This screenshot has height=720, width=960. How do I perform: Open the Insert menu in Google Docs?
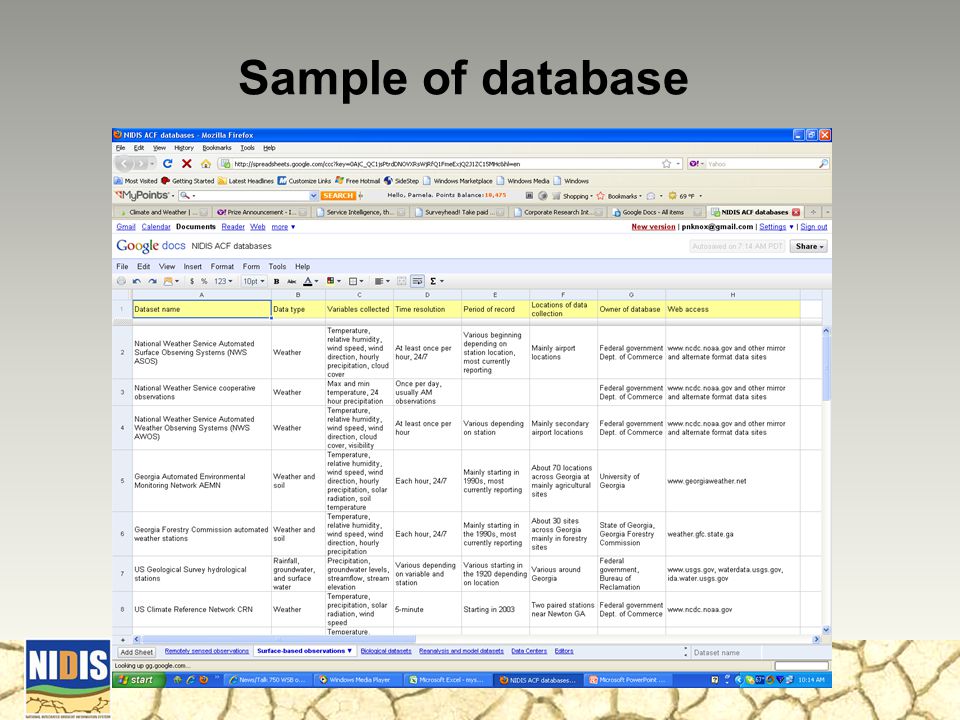(192, 266)
